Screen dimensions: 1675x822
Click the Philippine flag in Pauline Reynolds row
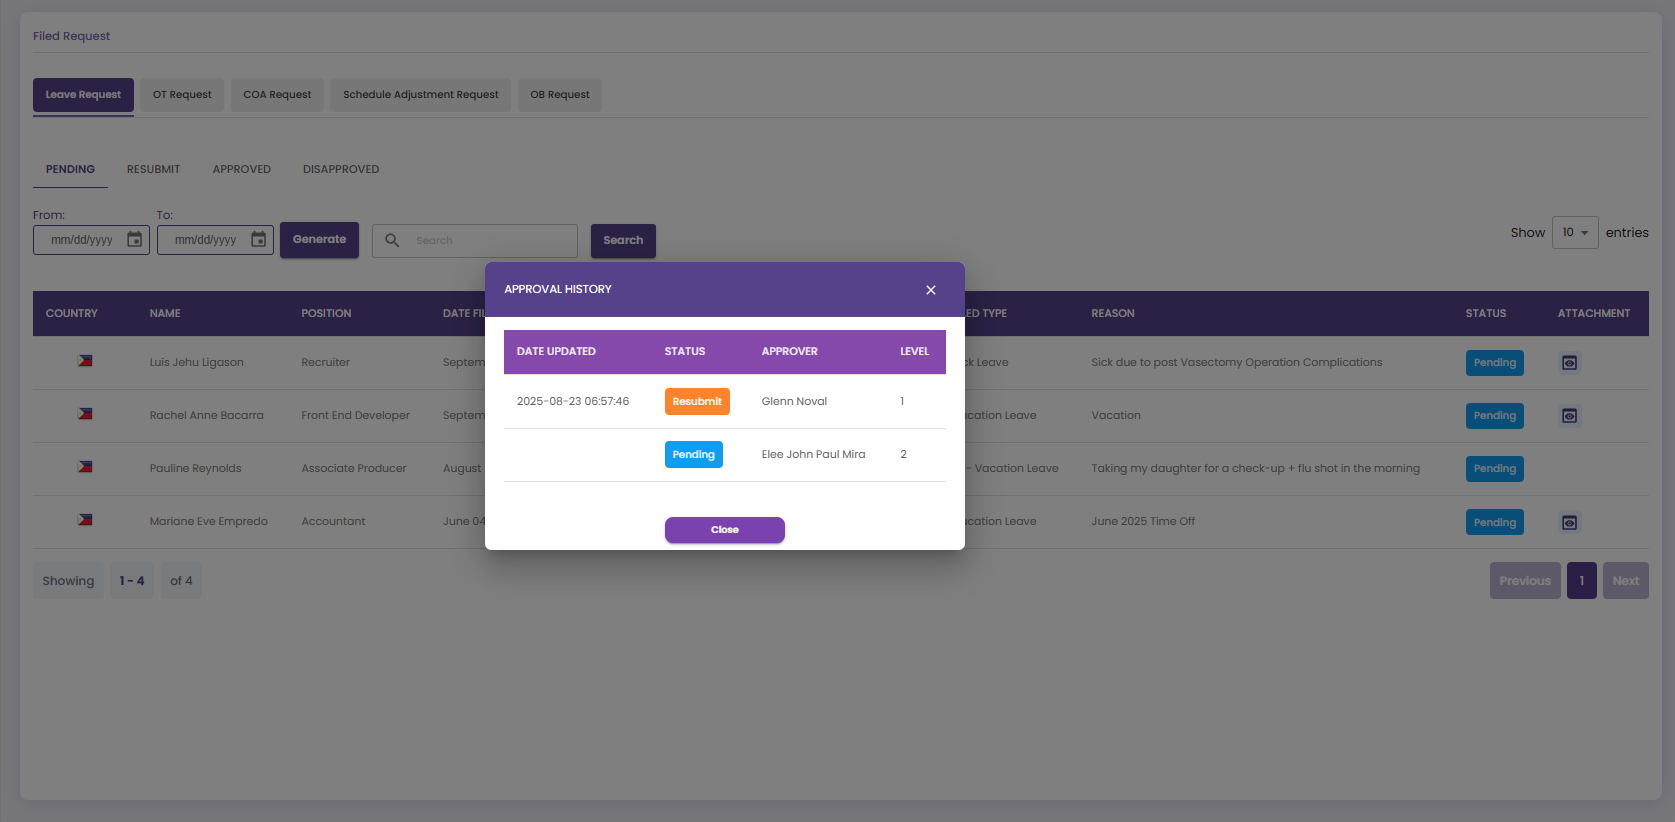tap(85, 467)
